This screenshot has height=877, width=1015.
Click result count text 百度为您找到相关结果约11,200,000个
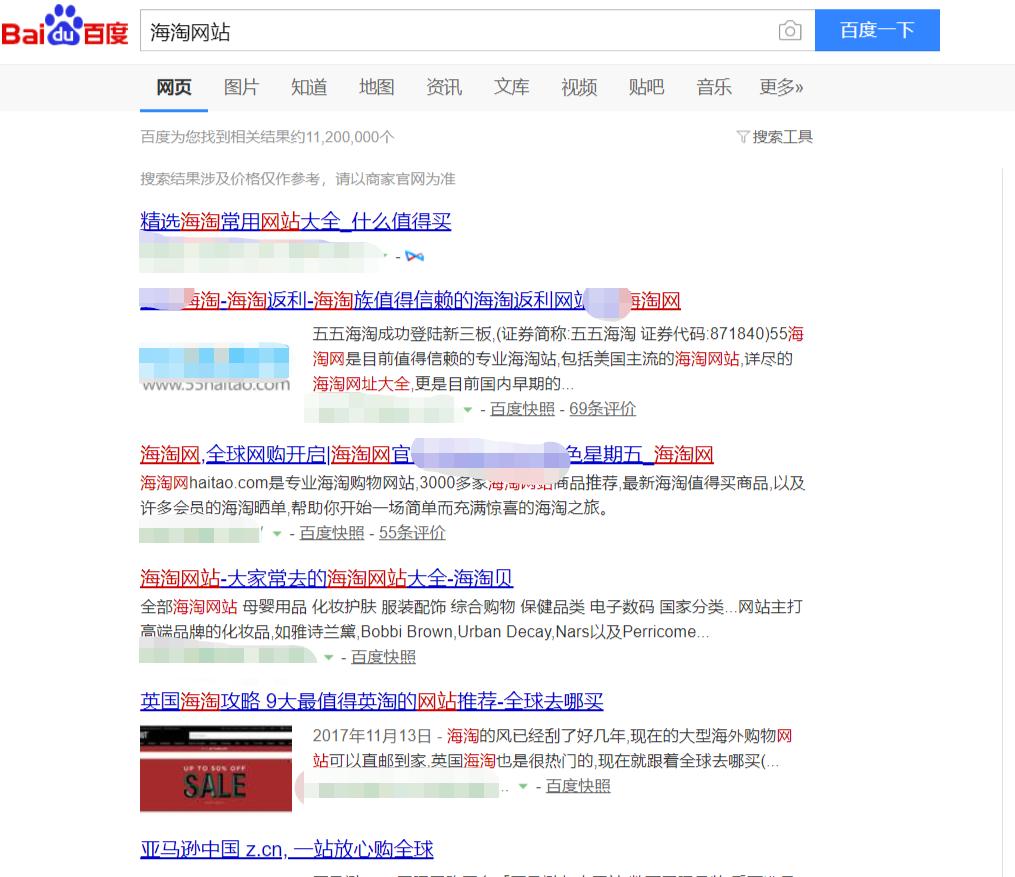click(267, 137)
